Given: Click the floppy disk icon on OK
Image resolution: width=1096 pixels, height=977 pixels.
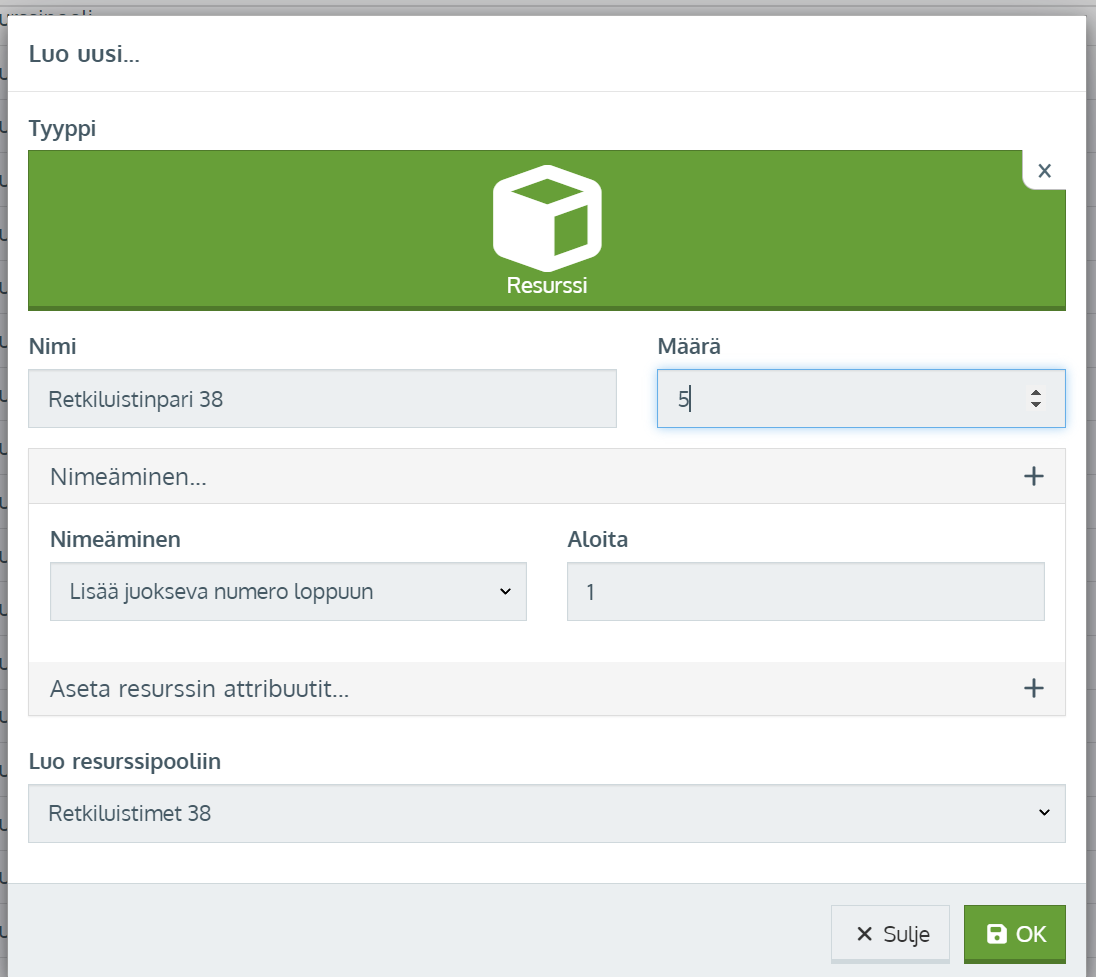Looking at the screenshot, I should click(x=997, y=934).
